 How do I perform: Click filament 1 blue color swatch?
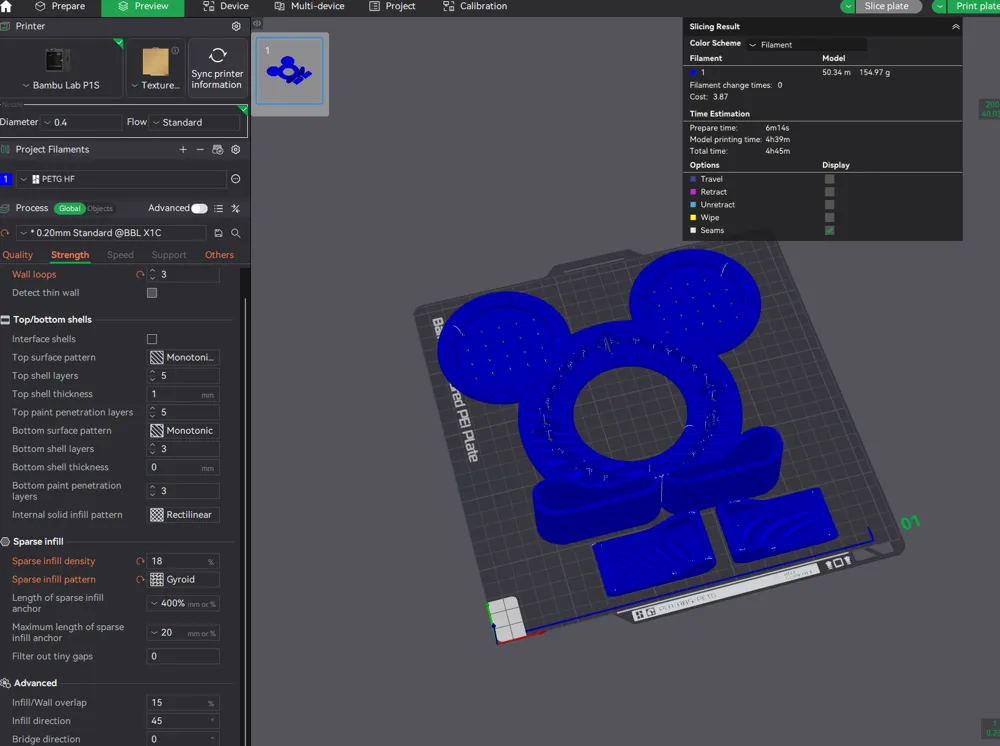click(6, 179)
